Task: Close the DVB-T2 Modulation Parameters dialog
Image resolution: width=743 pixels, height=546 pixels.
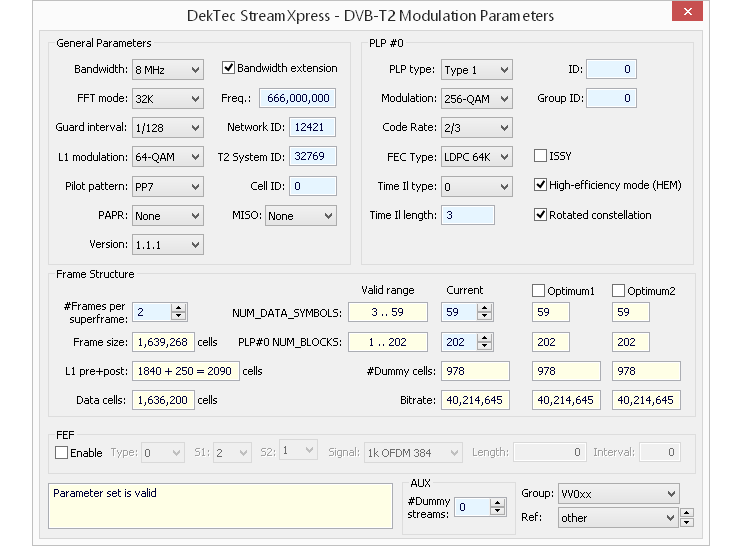Action: coord(687,11)
